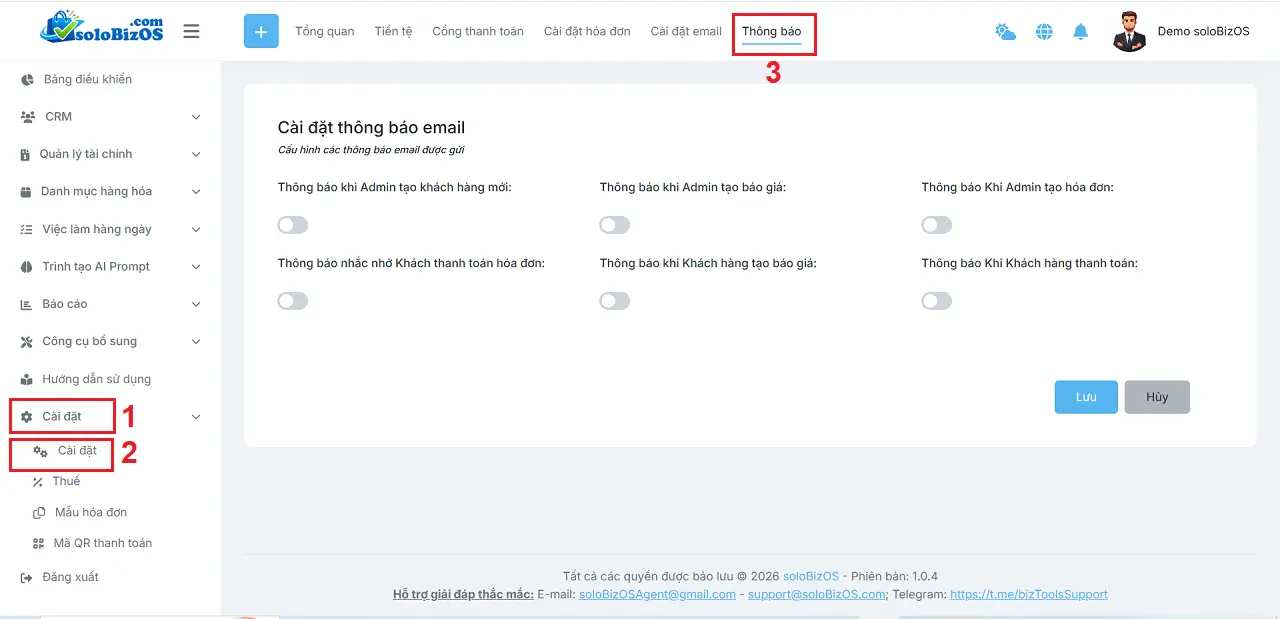
Task: Click the double-gear Cài đặt submenu icon
Action: coord(40,451)
